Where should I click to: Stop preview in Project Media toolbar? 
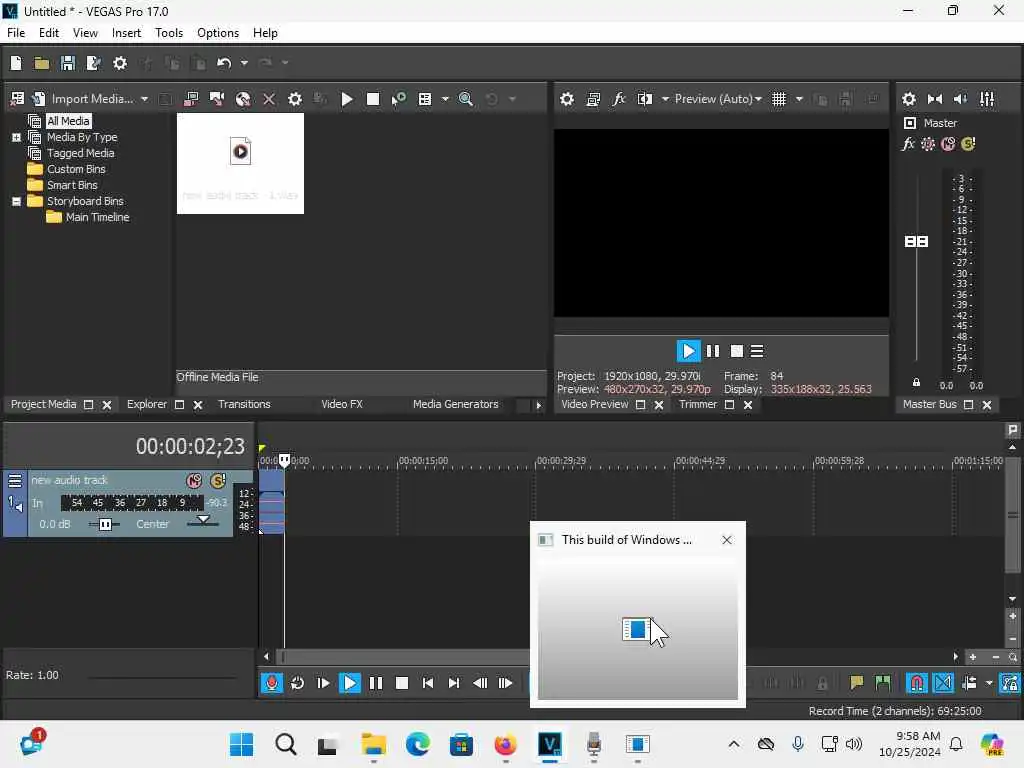[373, 99]
